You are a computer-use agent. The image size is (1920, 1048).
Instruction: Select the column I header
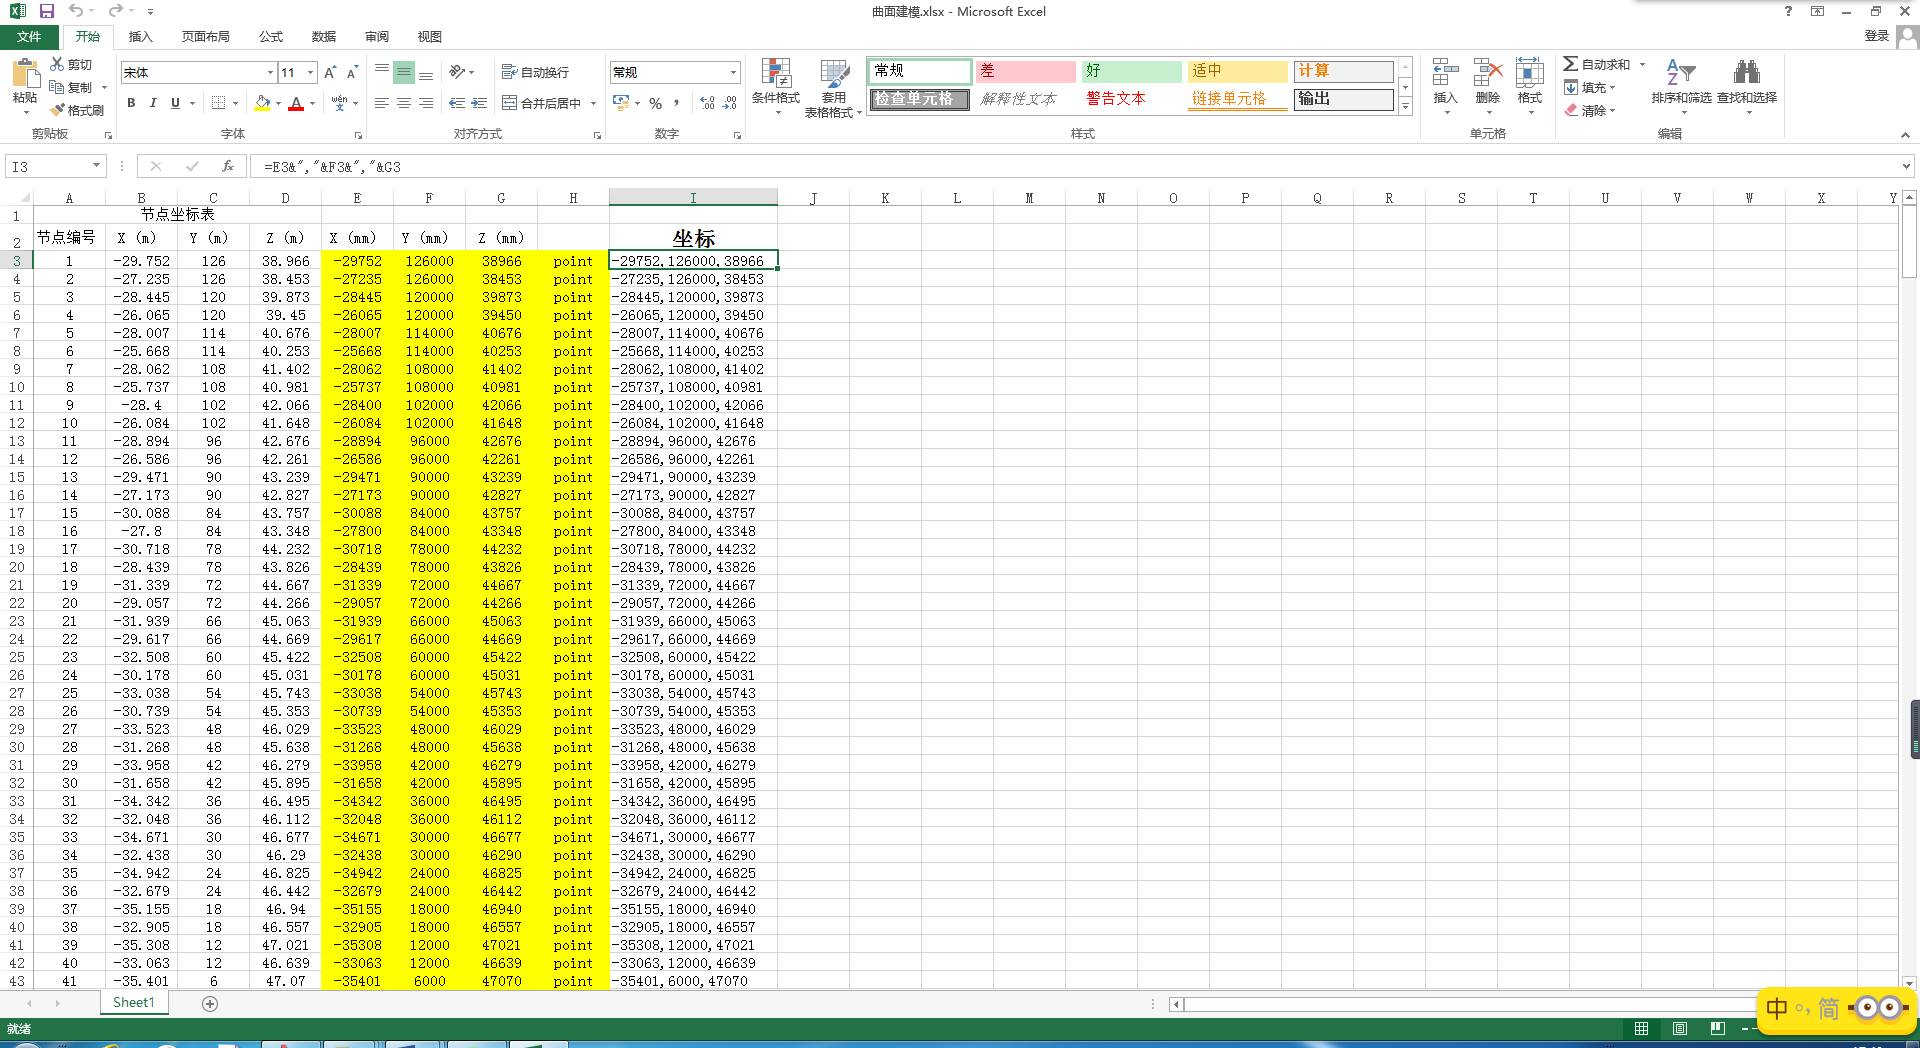point(693,198)
